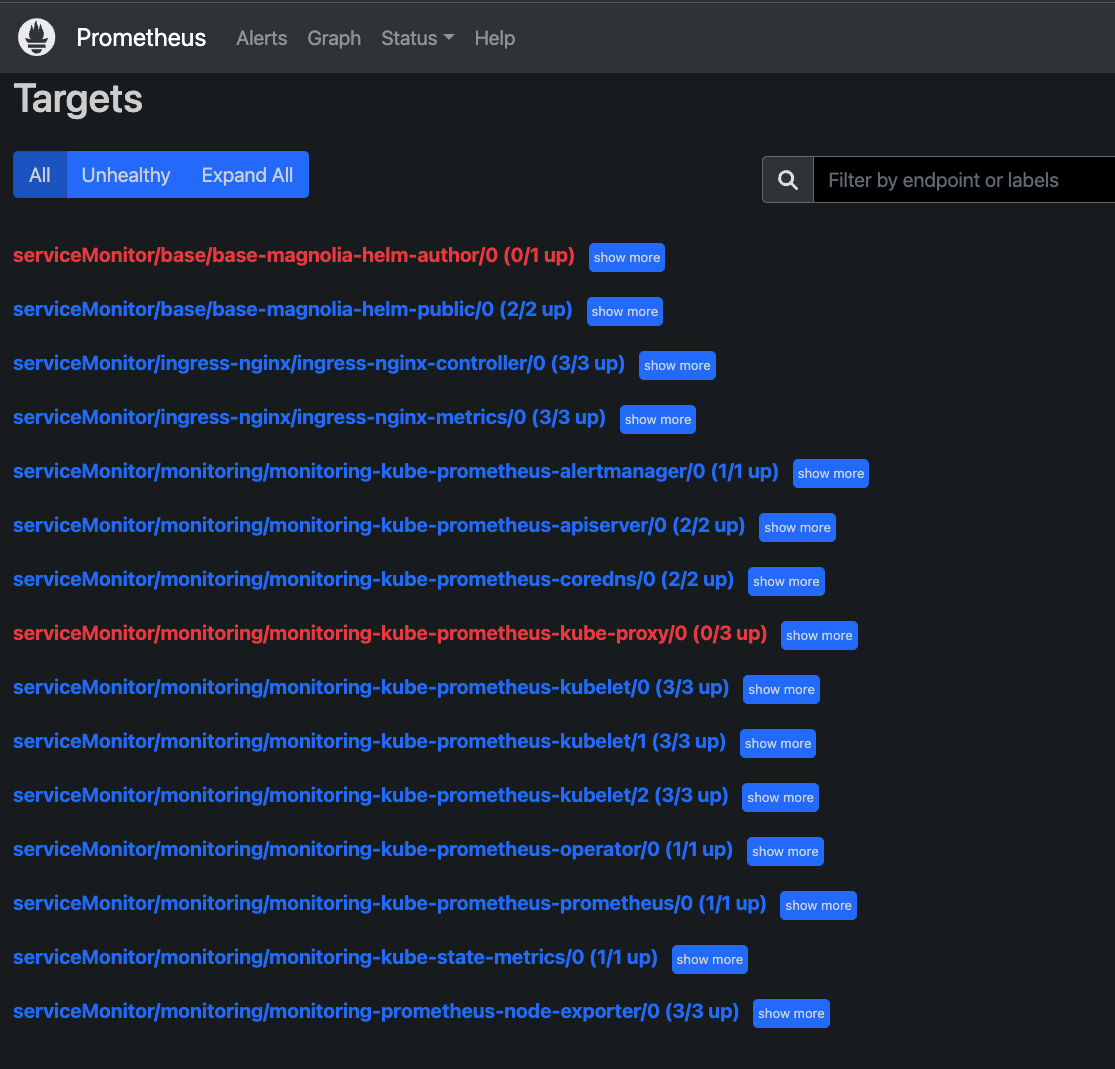Expand show more for ingress-nginx-controller
The width and height of the screenshot is (1115, 1069).
click(677, 366)
